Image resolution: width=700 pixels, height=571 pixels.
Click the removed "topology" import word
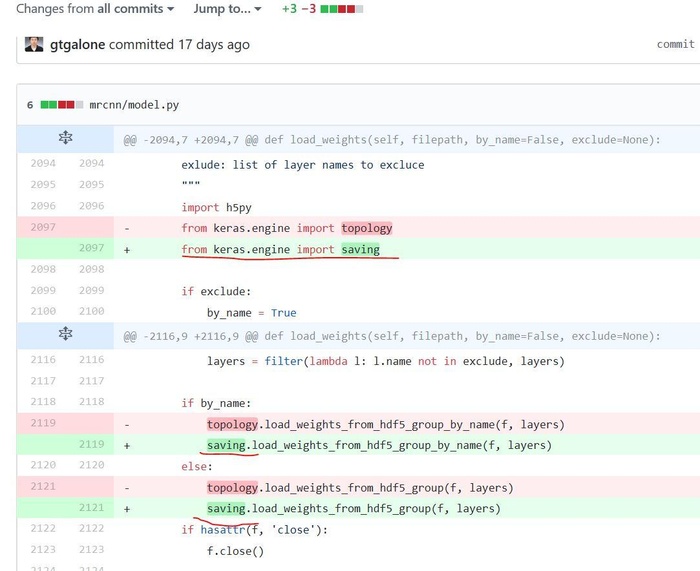[x=367, y=228]
